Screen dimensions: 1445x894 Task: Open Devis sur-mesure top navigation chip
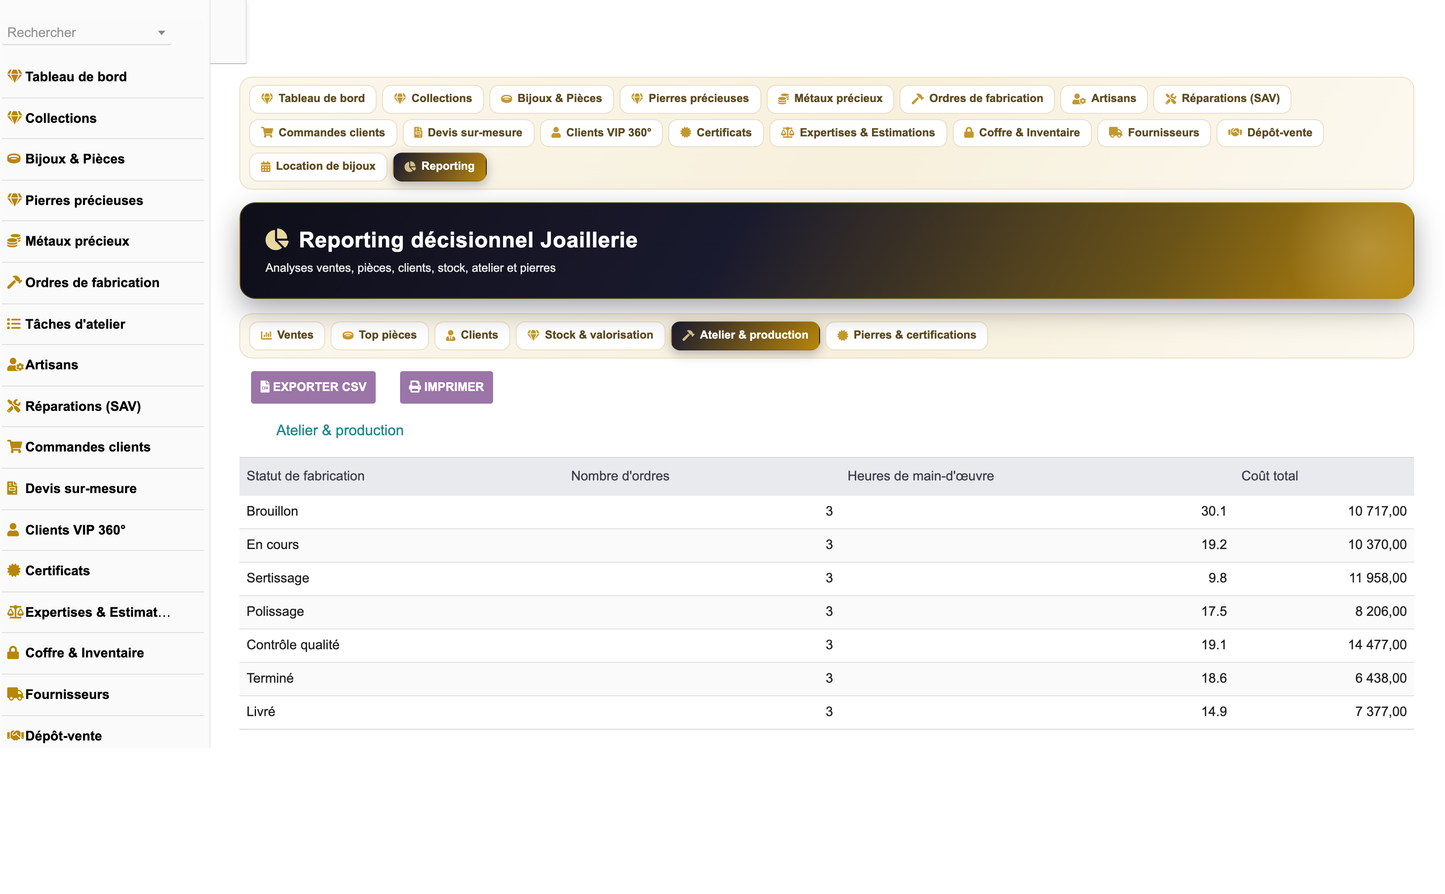coord(468,132)
